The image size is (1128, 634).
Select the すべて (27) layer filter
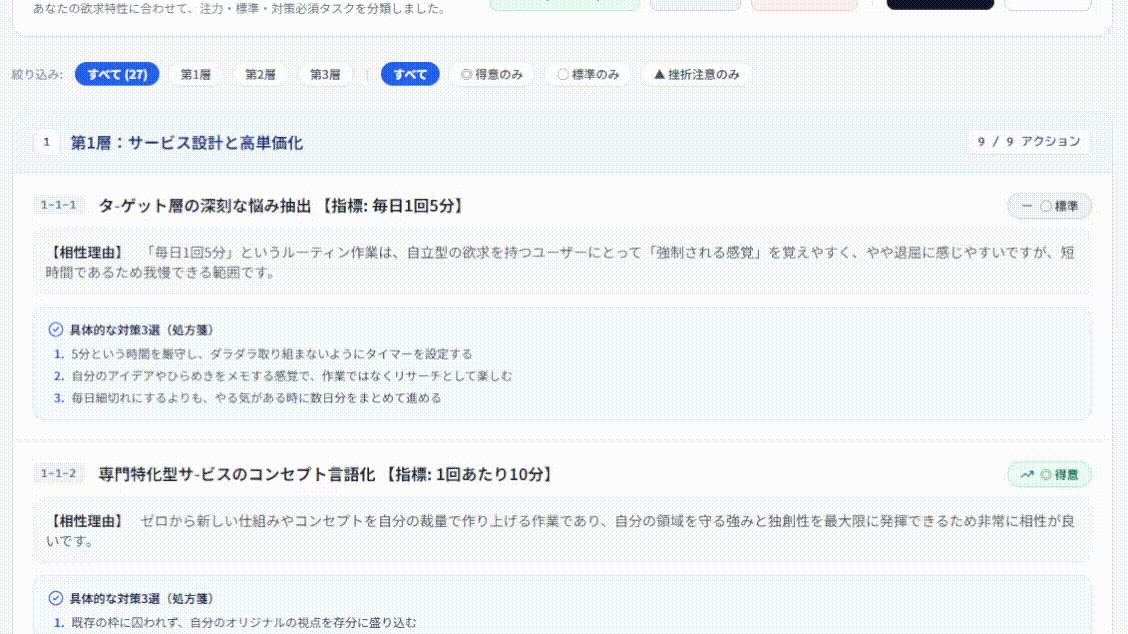(117, 74)
